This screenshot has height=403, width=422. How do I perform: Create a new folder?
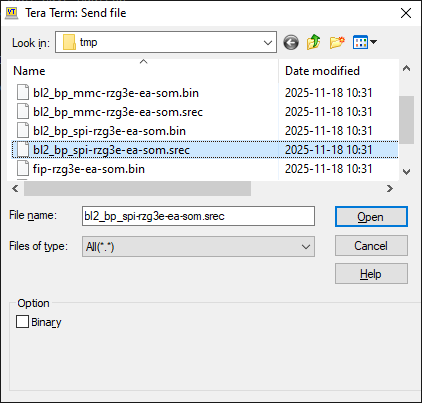click(337, 42)
